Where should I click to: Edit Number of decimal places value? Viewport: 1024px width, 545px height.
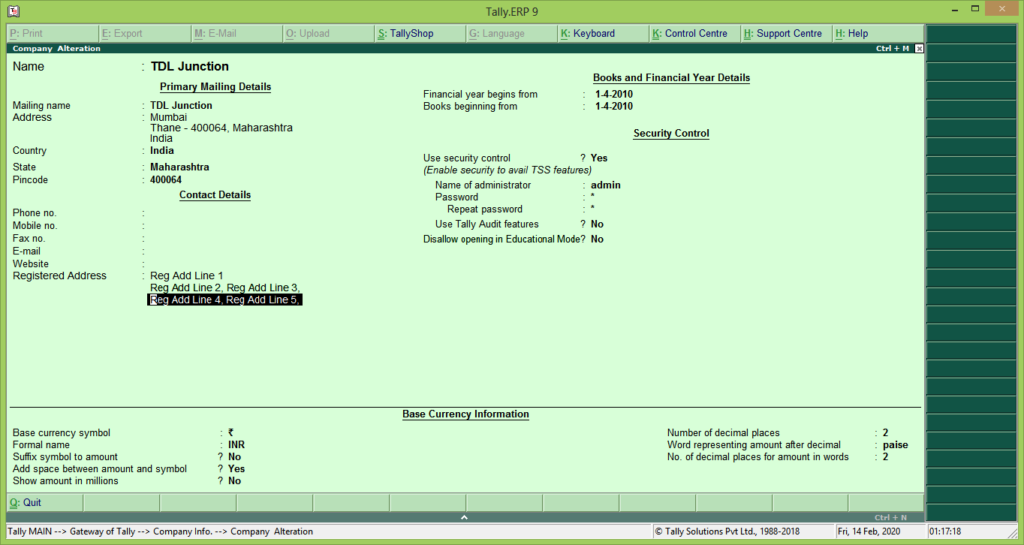(886, 433)
